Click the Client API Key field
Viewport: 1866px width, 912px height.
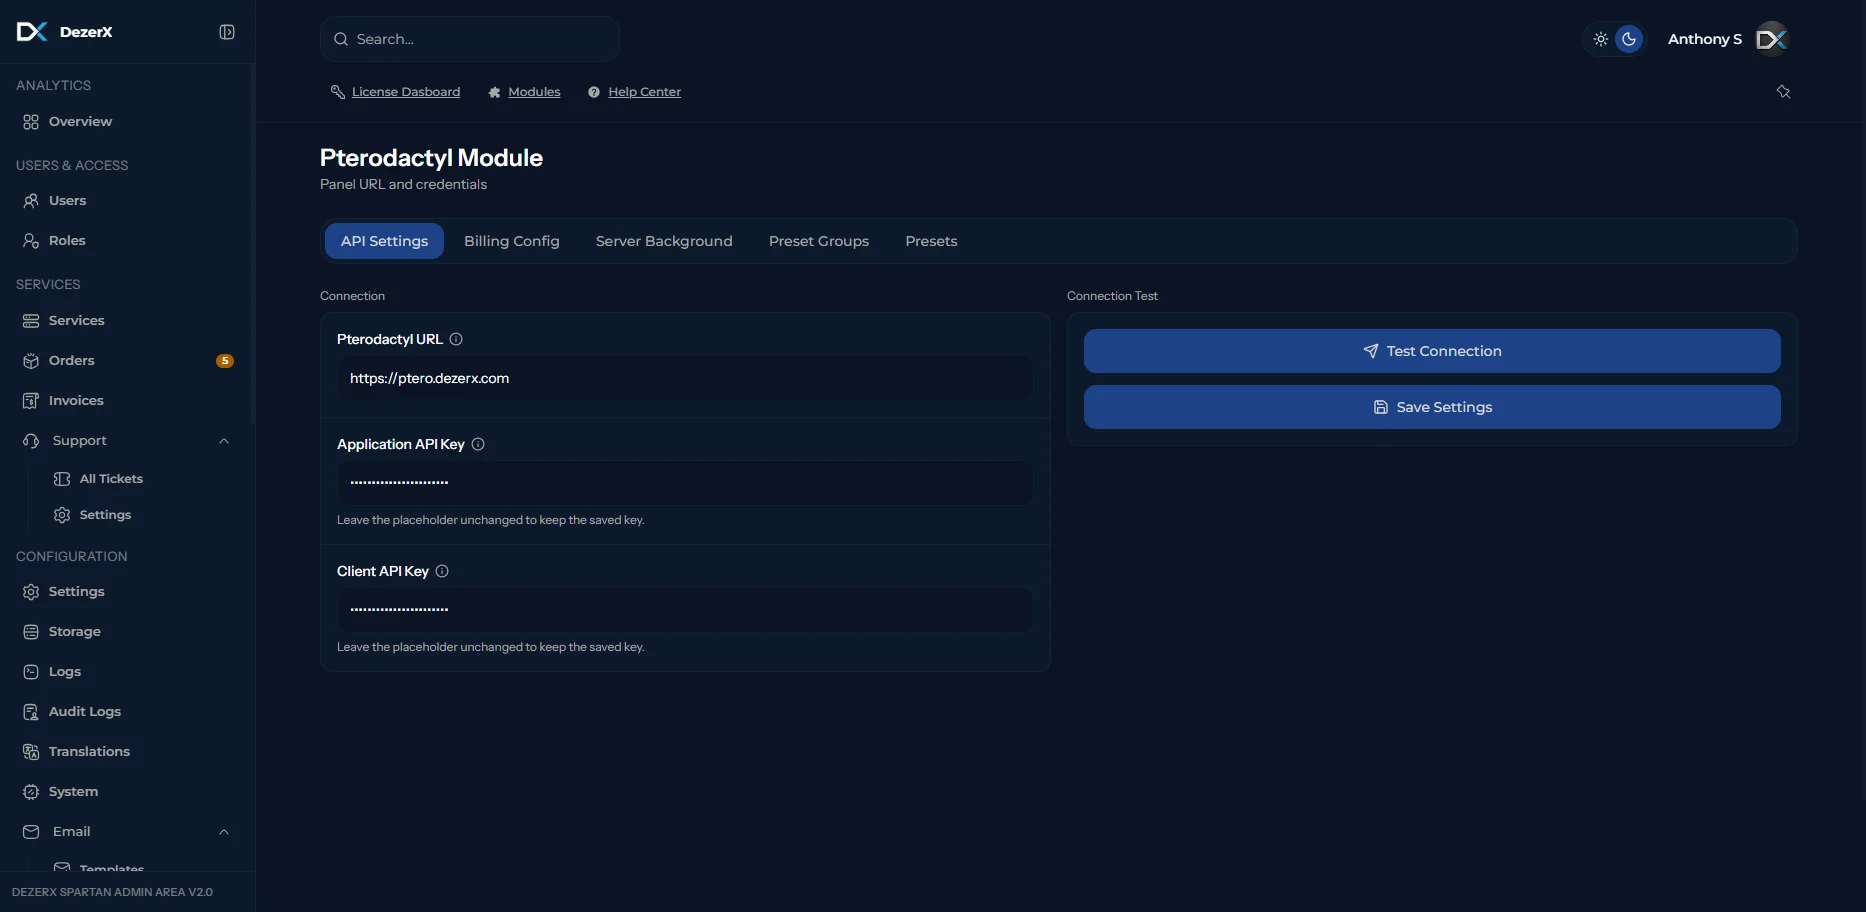[x=685, y=610]
